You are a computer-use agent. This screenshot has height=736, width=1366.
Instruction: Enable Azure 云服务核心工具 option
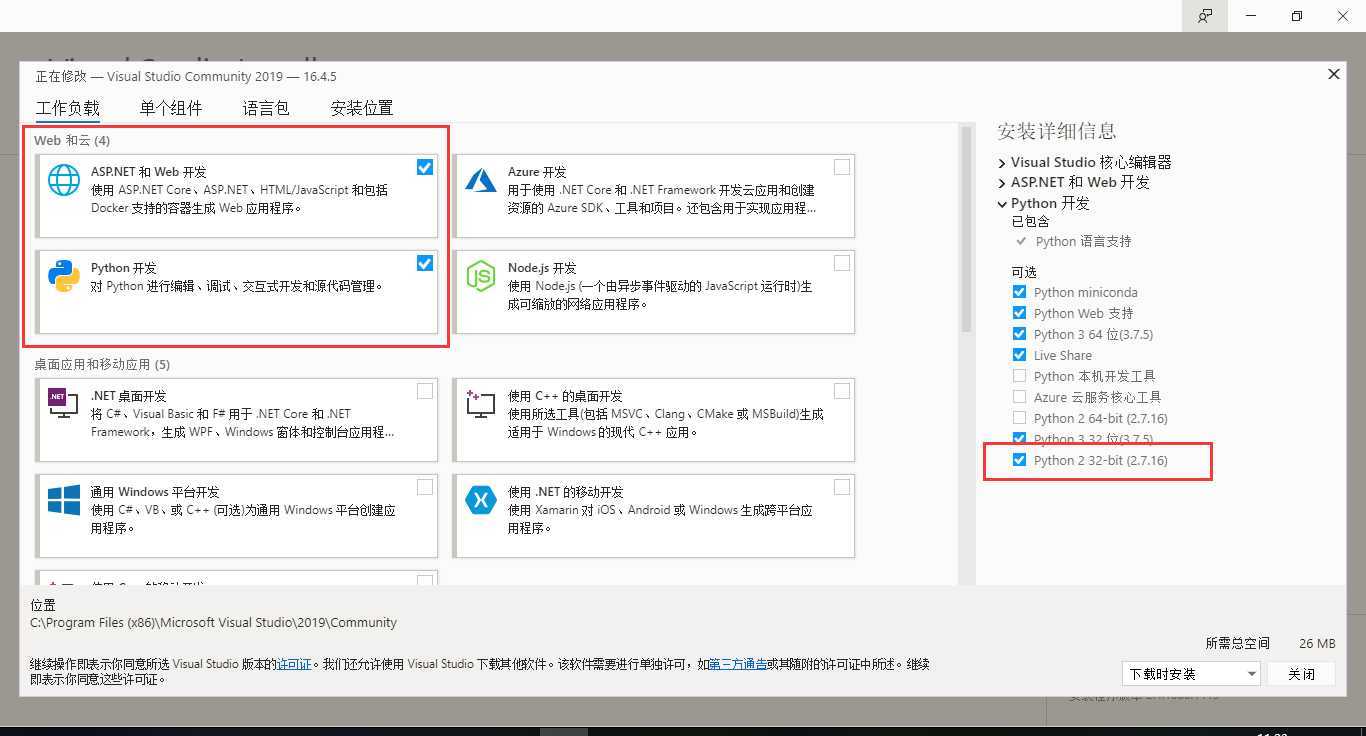click(x=1019, y=397)
